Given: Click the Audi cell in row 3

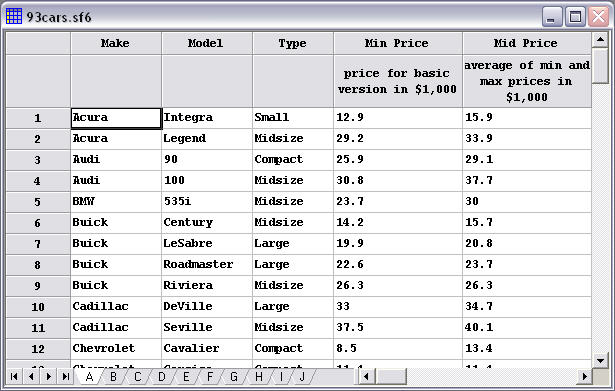Looking at the screenshot, I should click(x=116, y=160).
